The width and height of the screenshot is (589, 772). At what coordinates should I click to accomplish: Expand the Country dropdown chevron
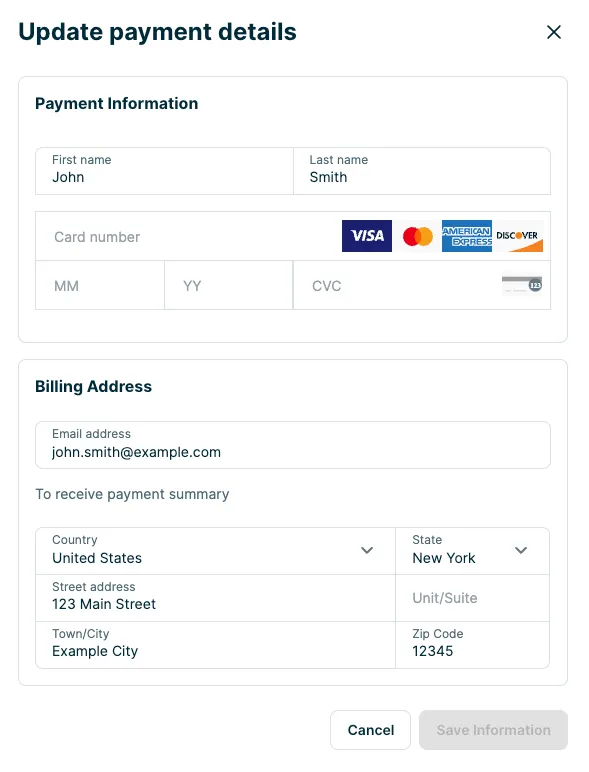pyautogui.click(x=367, y=550)
